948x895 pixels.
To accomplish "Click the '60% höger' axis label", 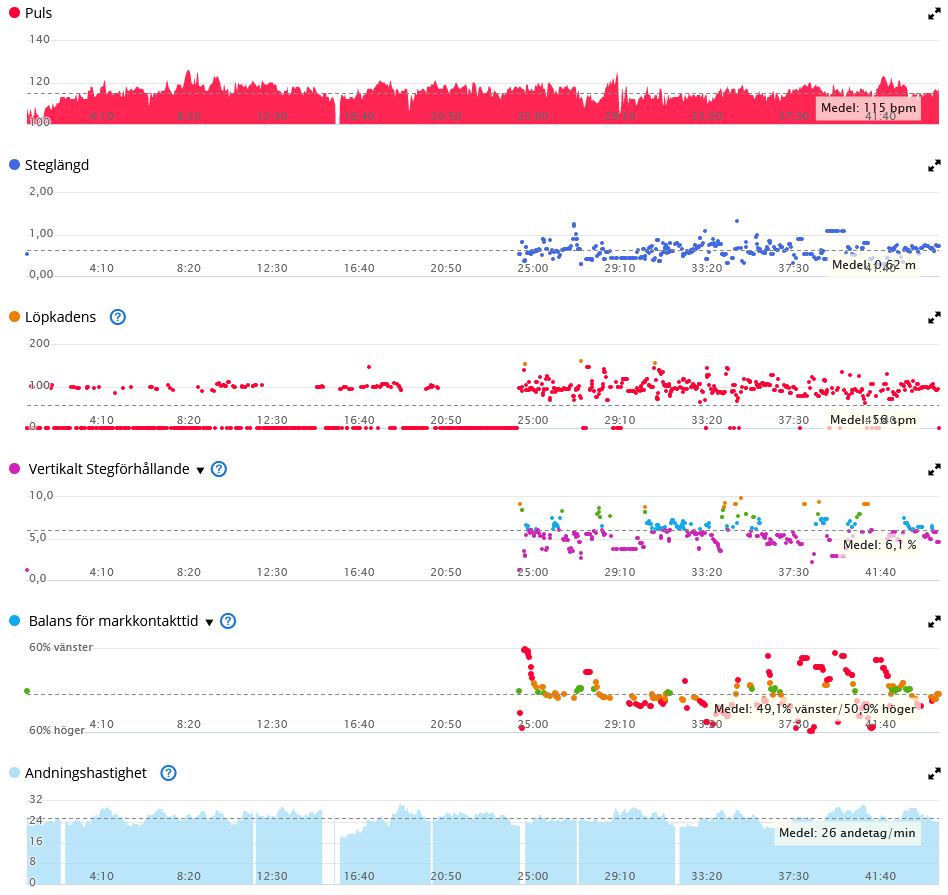I will click(x=57, y=731).
